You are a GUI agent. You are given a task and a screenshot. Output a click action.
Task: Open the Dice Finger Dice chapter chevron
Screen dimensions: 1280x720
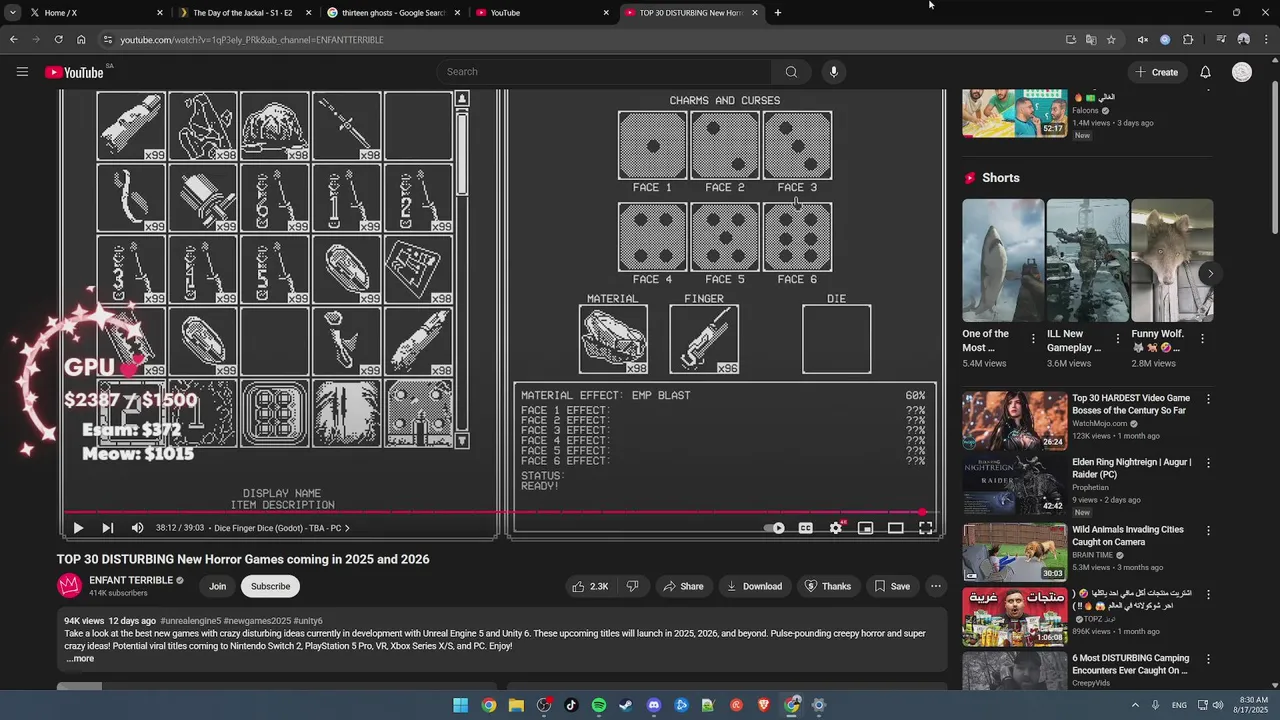pos(347,528)
